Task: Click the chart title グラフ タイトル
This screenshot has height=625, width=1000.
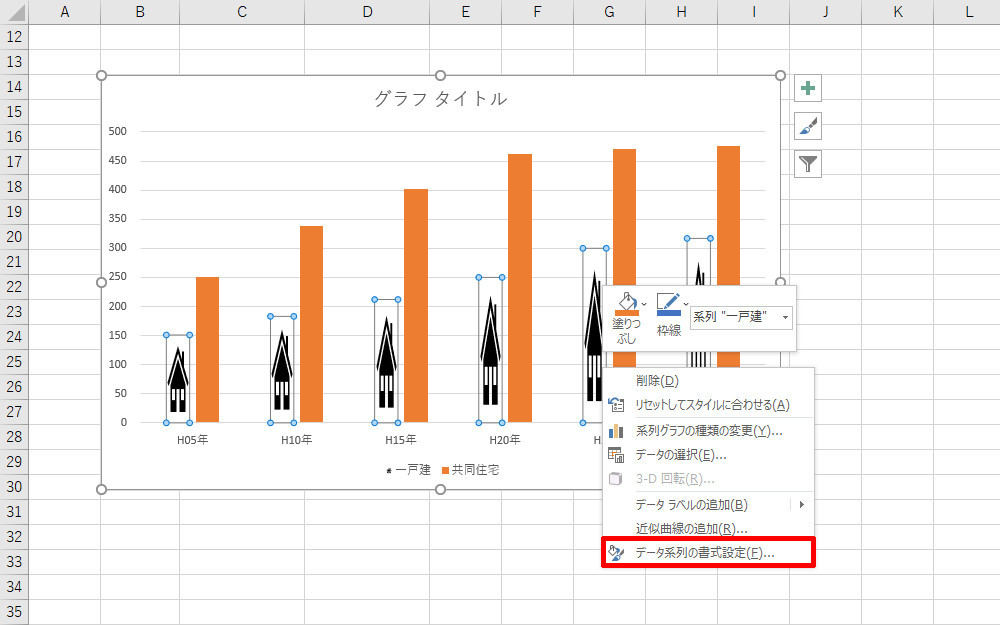Action: (441, 99)
